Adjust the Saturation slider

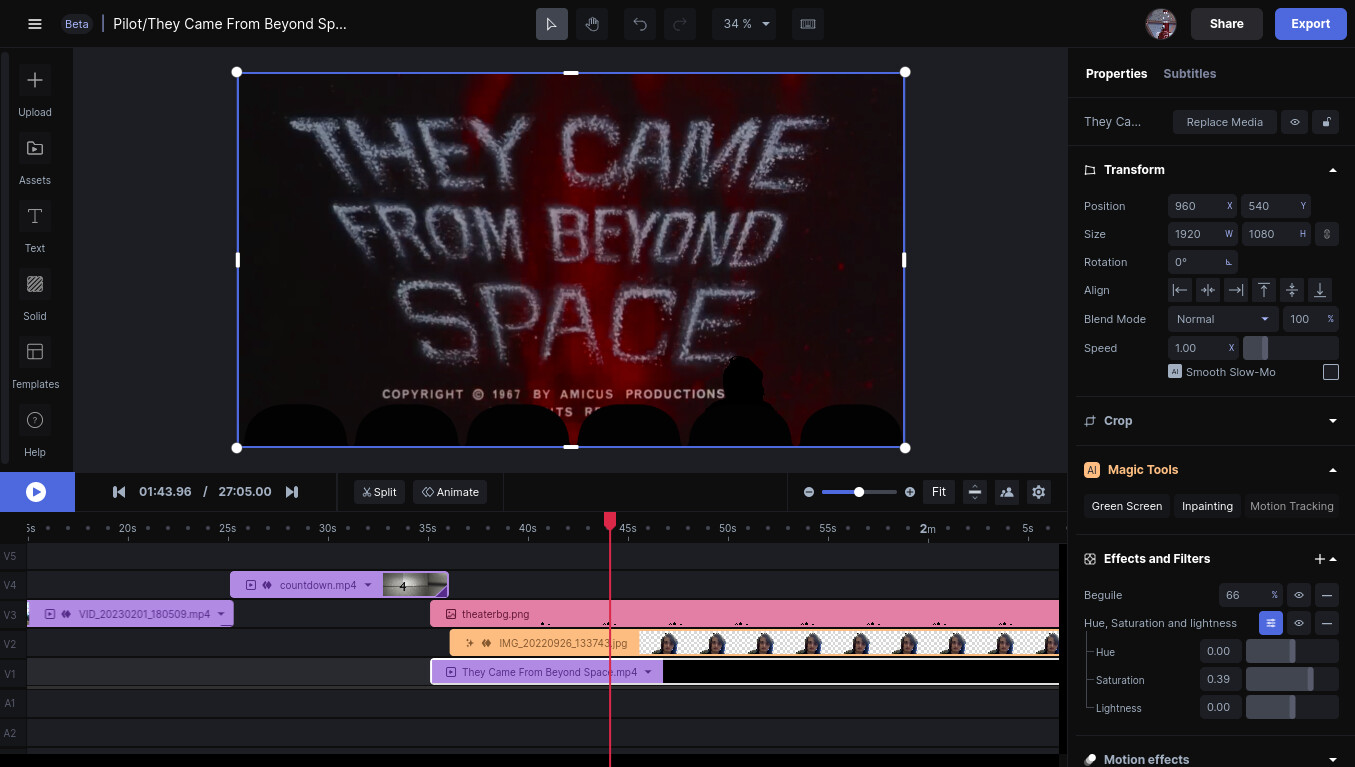point(1292,680)
